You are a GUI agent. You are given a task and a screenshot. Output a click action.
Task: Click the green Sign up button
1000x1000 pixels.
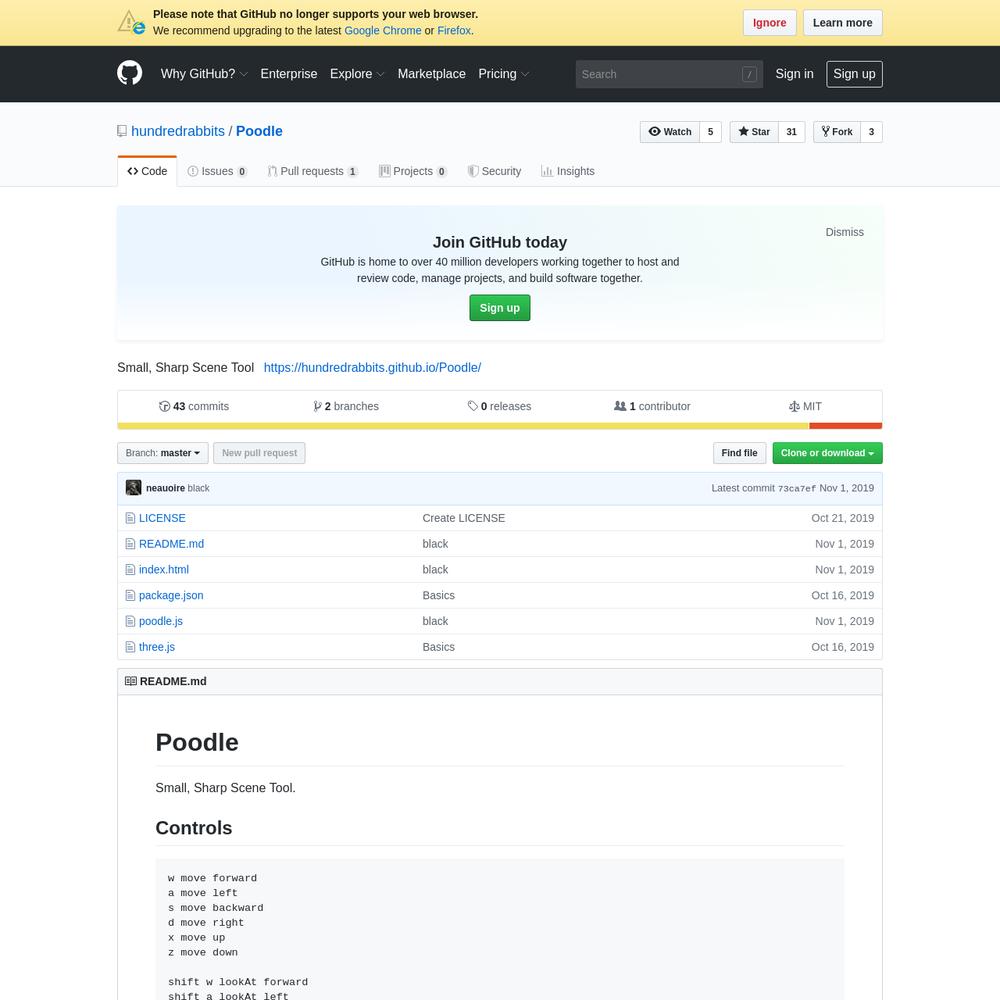[x=499, y=308]
